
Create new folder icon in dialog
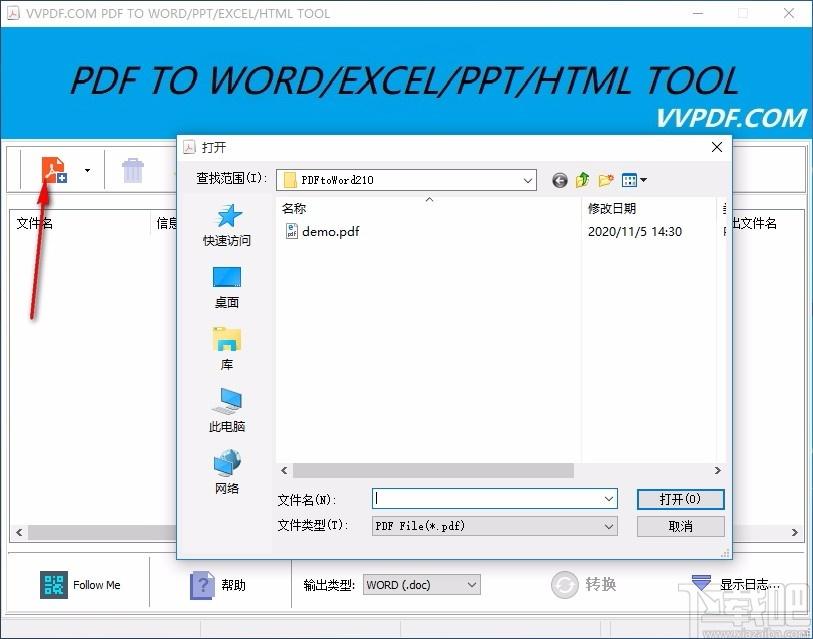tap(606, 180)
